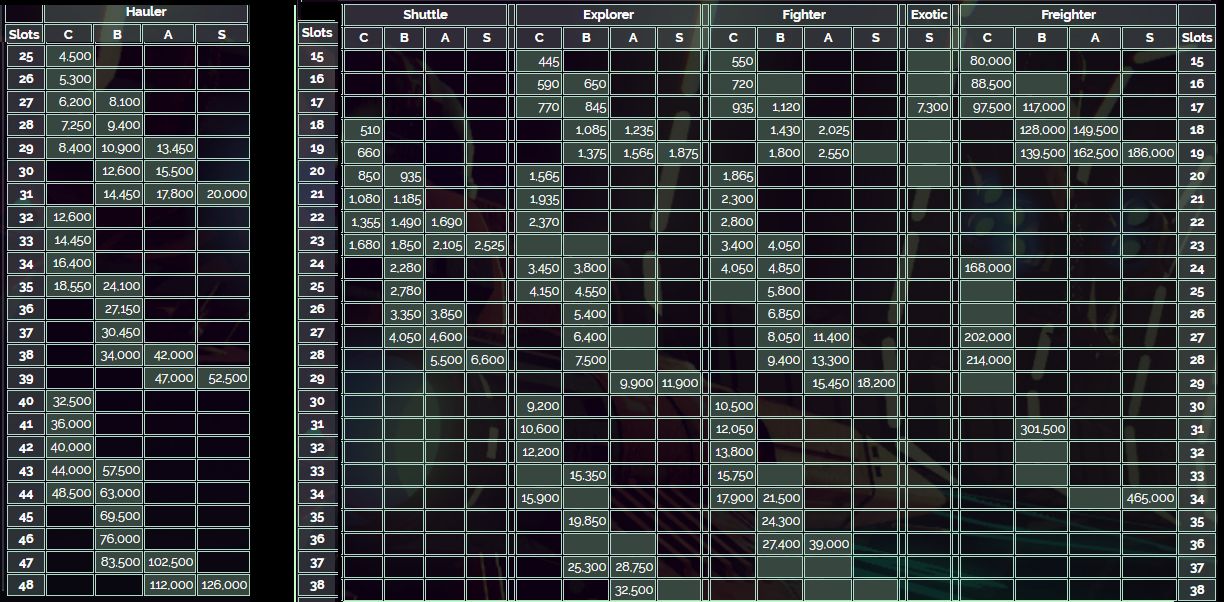Click the Shuttle column group header
The height and width of the screenshot is (602, 1224).
tap(425, 15)
